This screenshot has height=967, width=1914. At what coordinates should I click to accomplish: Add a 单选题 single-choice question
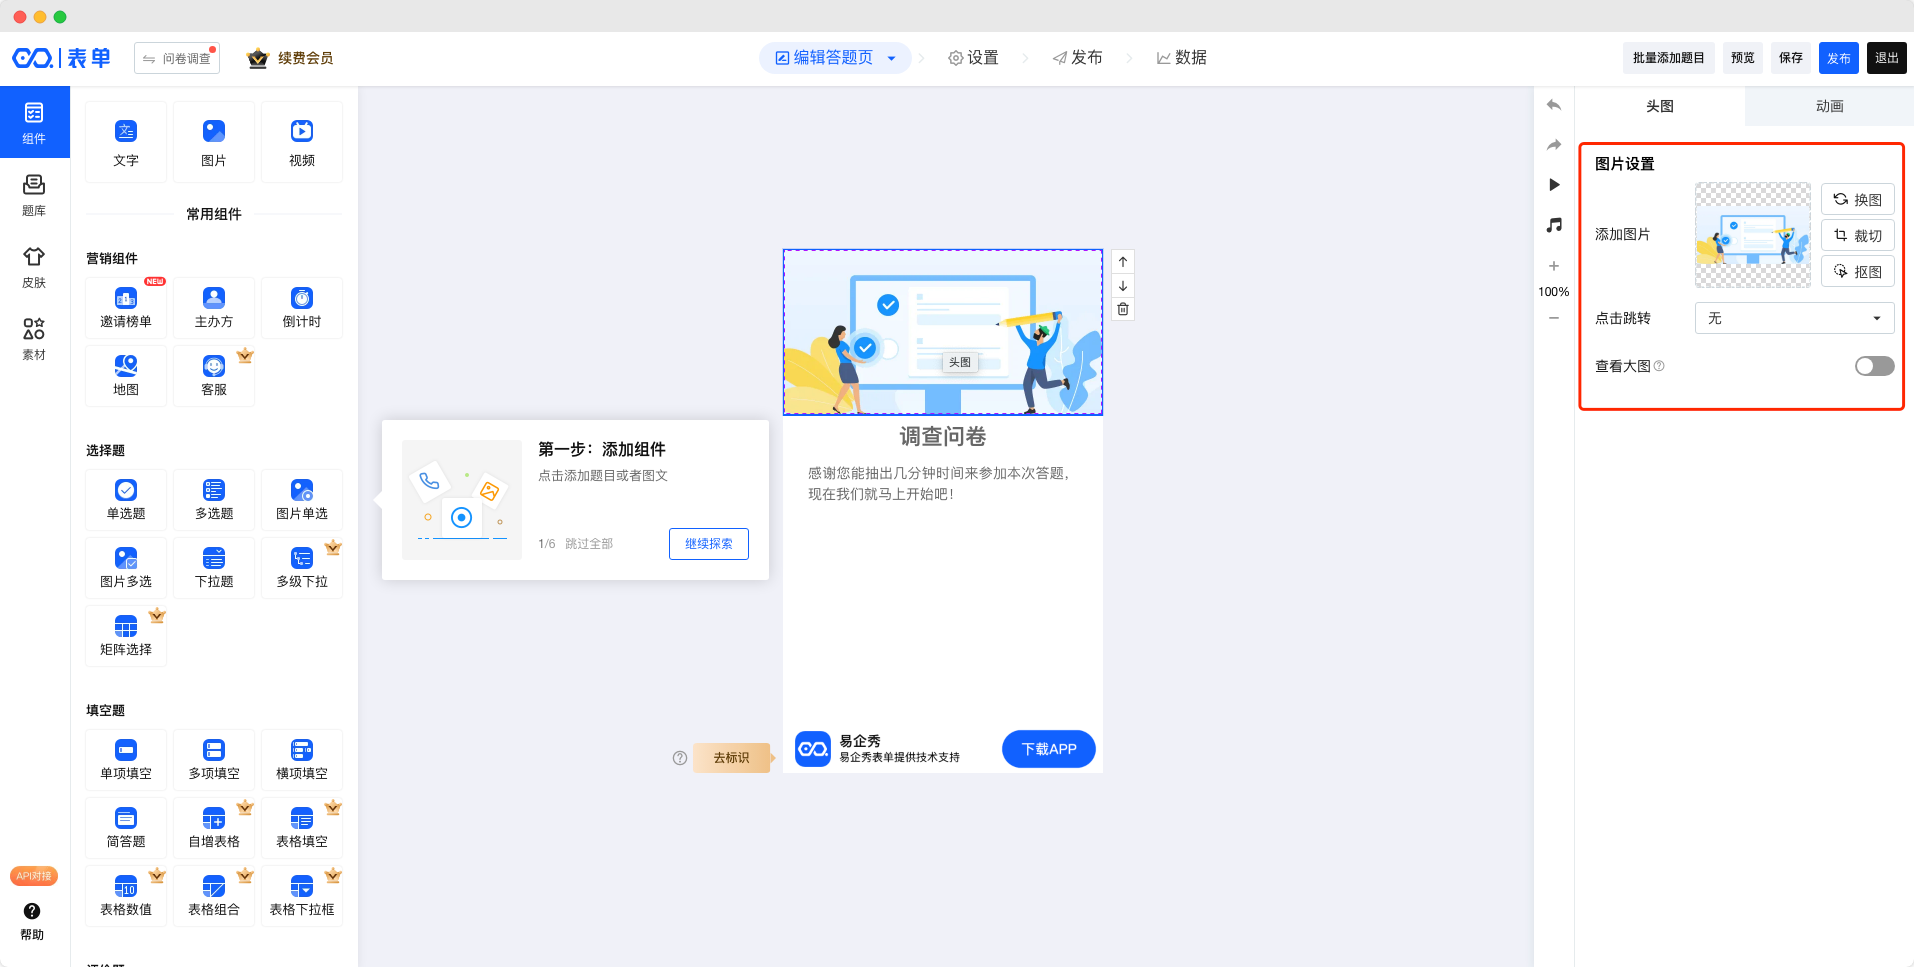(x=126, y=500)
